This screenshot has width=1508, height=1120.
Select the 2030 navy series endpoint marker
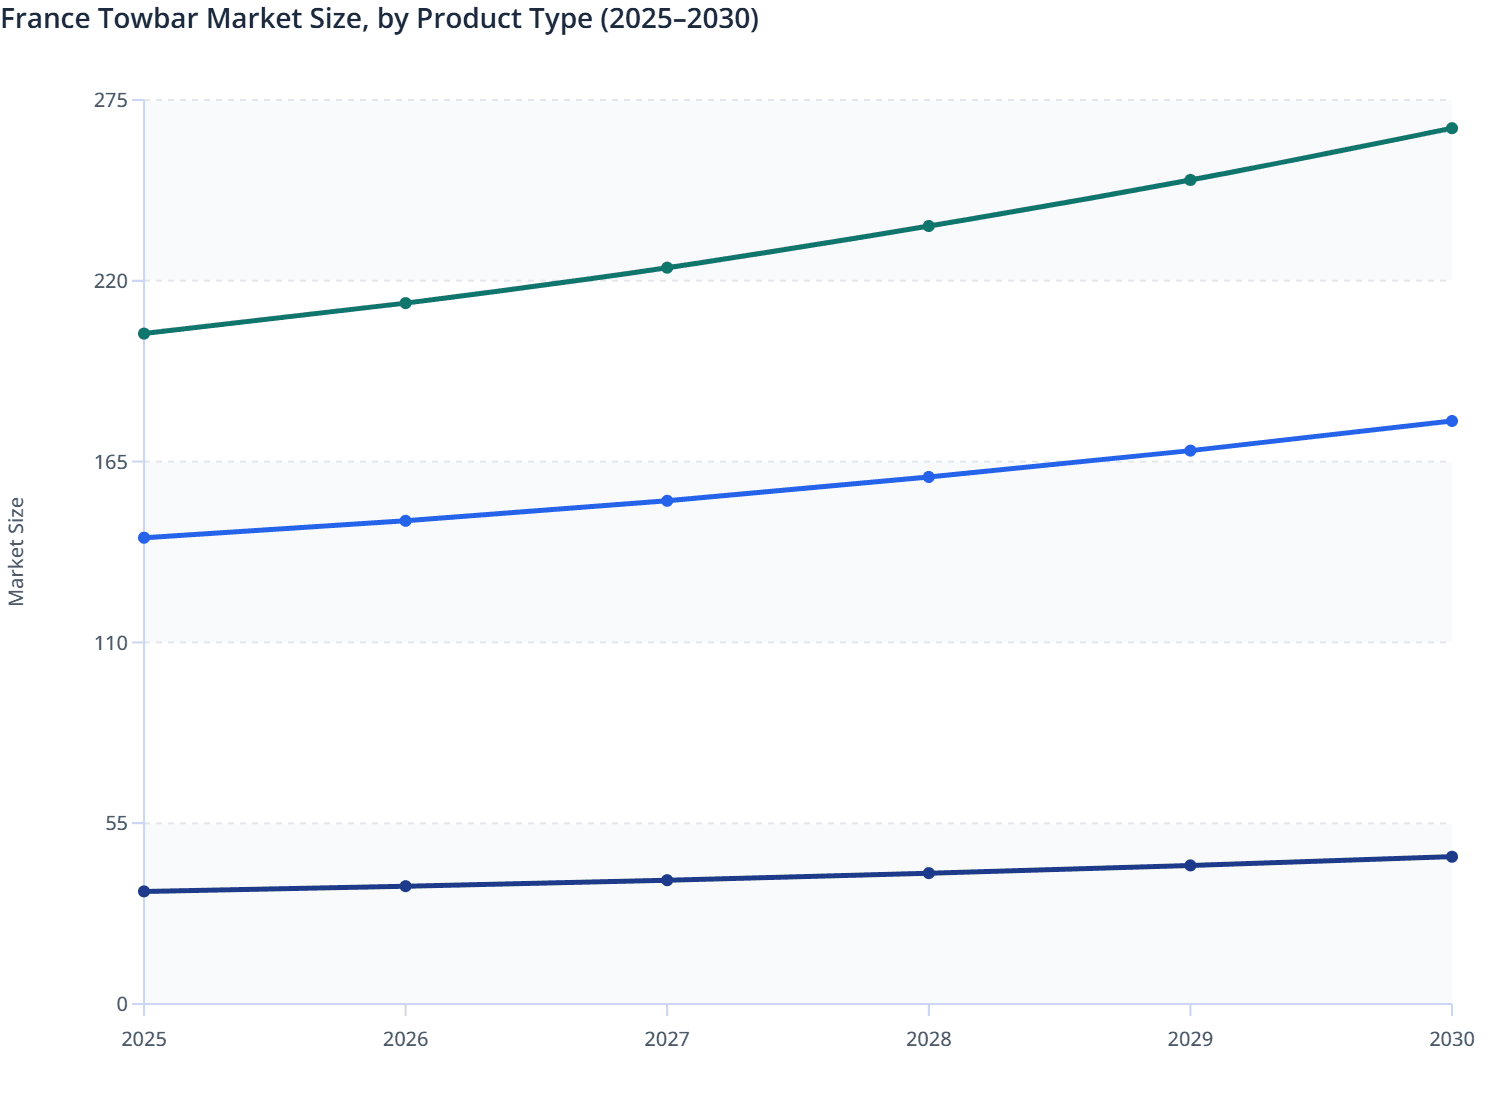1452,856
